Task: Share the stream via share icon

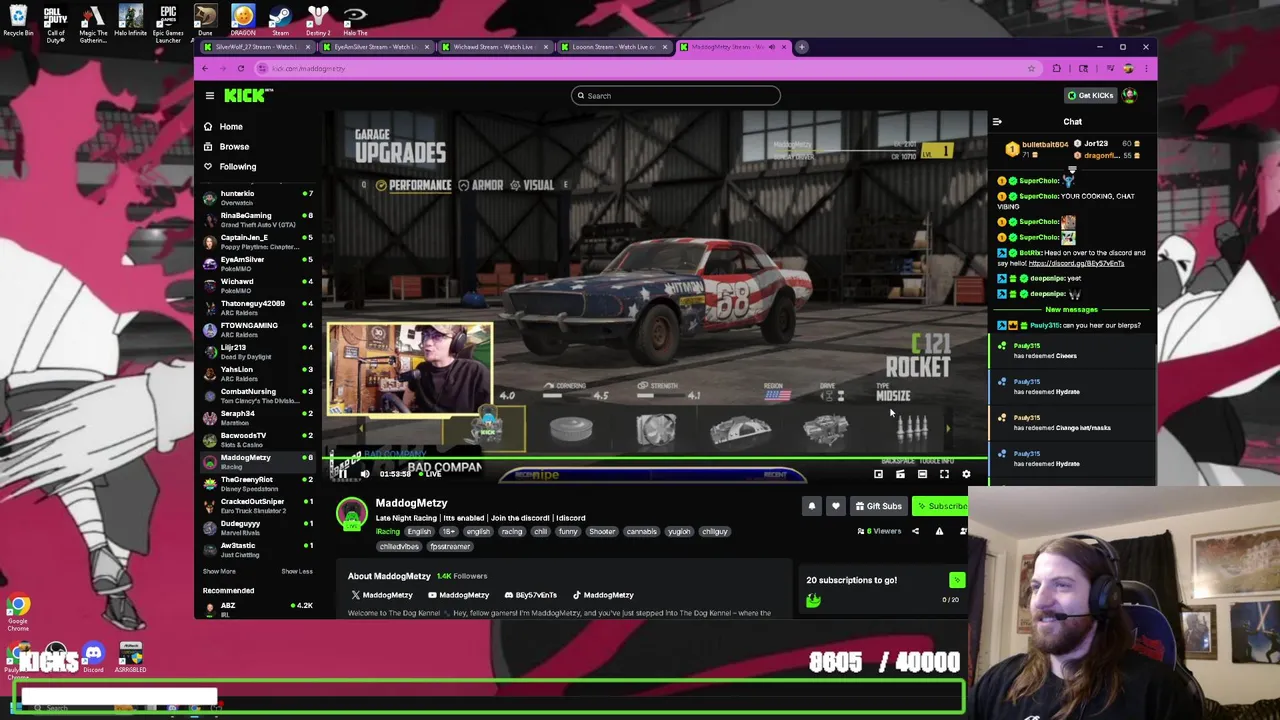Action: pyautogui.click(x=915, y=531)
